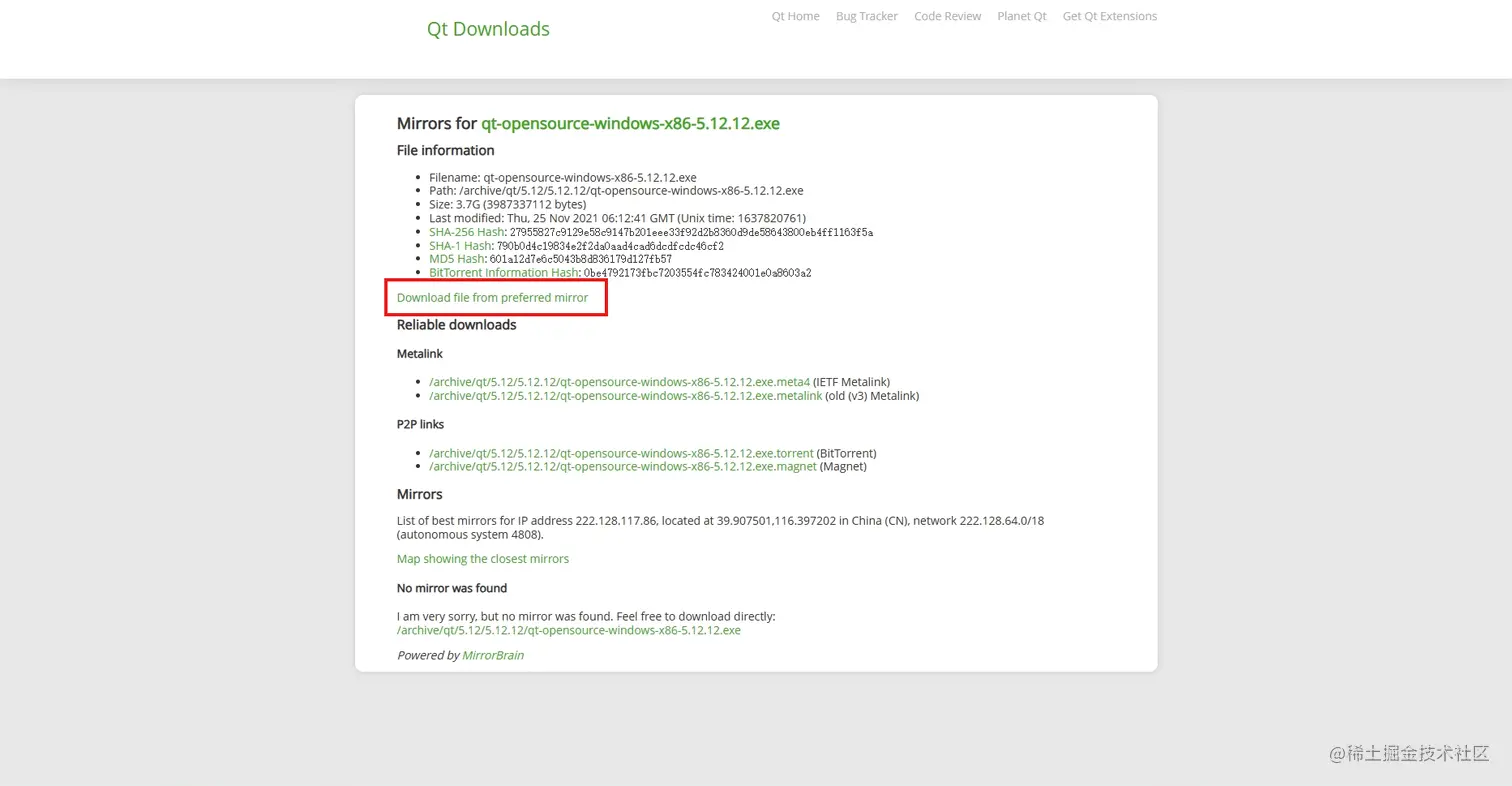Select the No mirror was found heading

452,588
